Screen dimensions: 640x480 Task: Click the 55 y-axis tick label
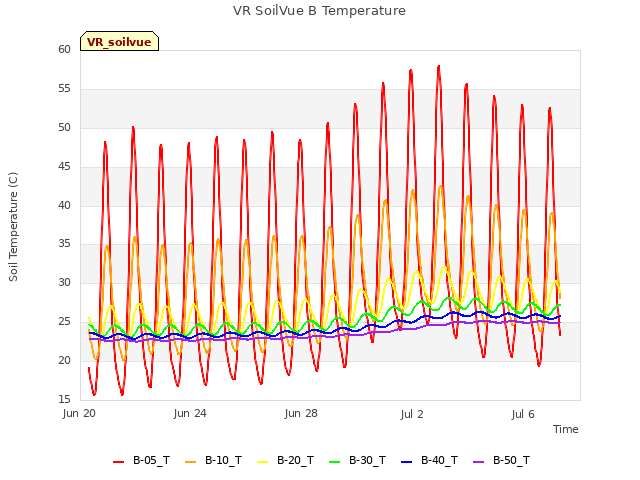click(64, 89)
